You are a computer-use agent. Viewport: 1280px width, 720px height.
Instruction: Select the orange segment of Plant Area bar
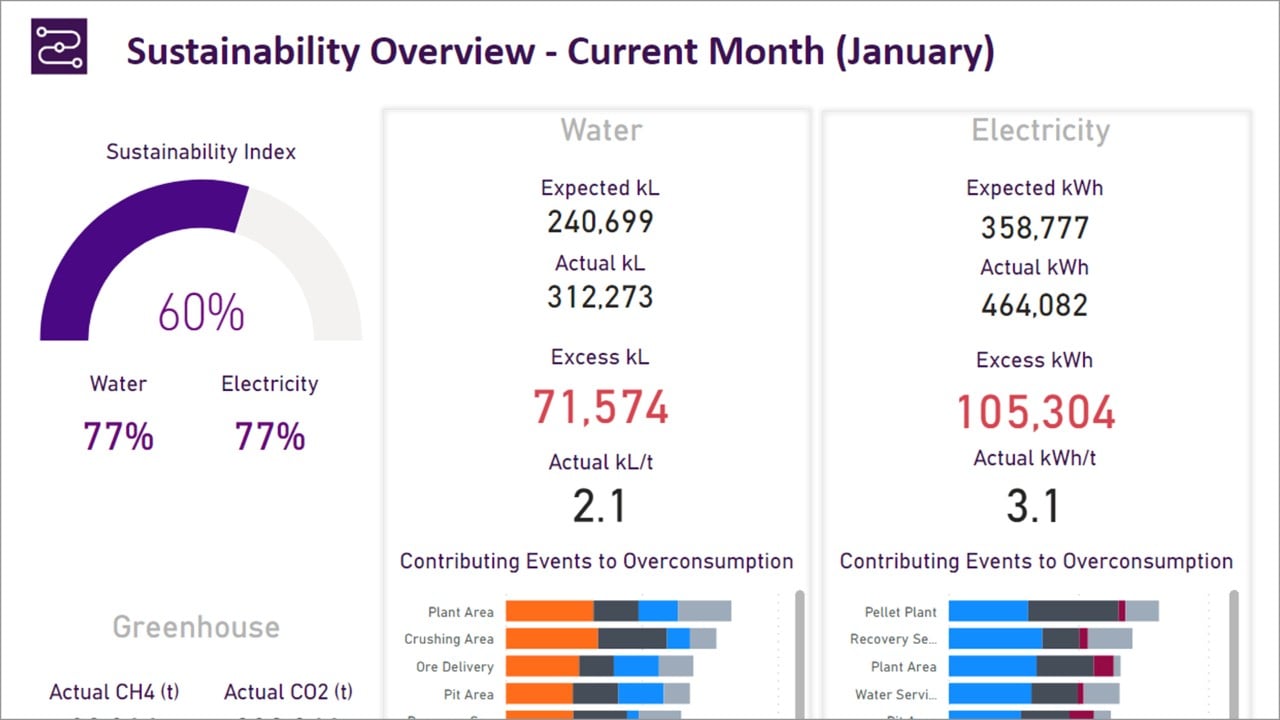tap(548, 611)
